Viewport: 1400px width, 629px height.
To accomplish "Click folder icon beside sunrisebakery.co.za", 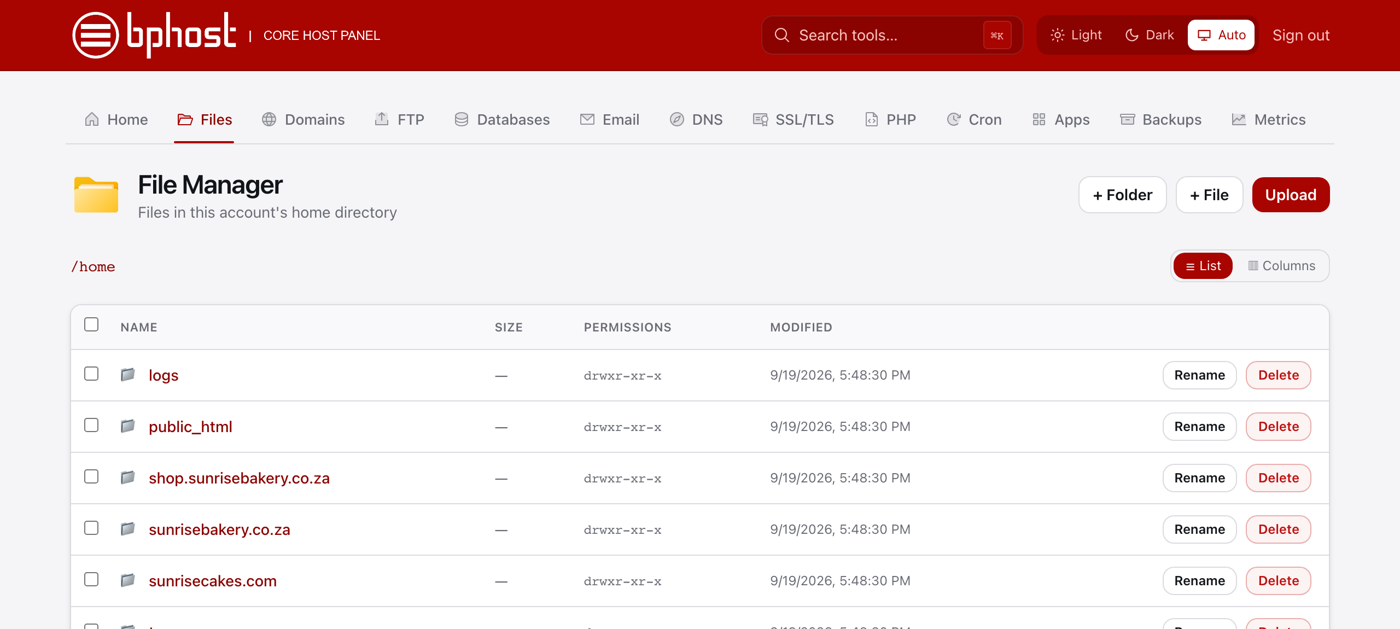I will tap(128, 529).
